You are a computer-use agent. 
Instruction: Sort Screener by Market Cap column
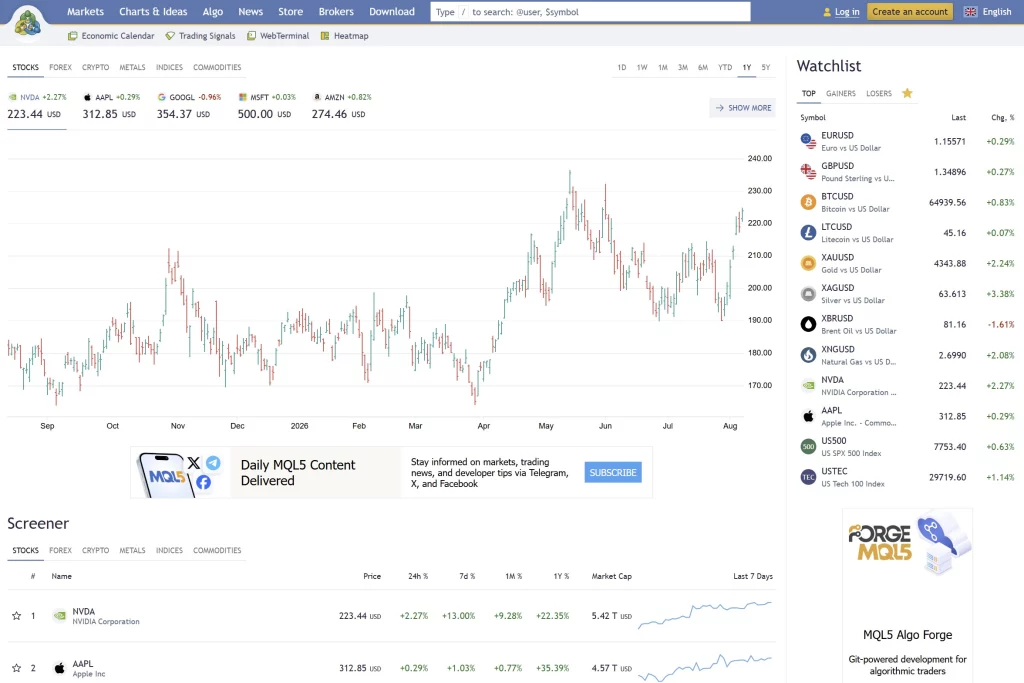(611, 576)
